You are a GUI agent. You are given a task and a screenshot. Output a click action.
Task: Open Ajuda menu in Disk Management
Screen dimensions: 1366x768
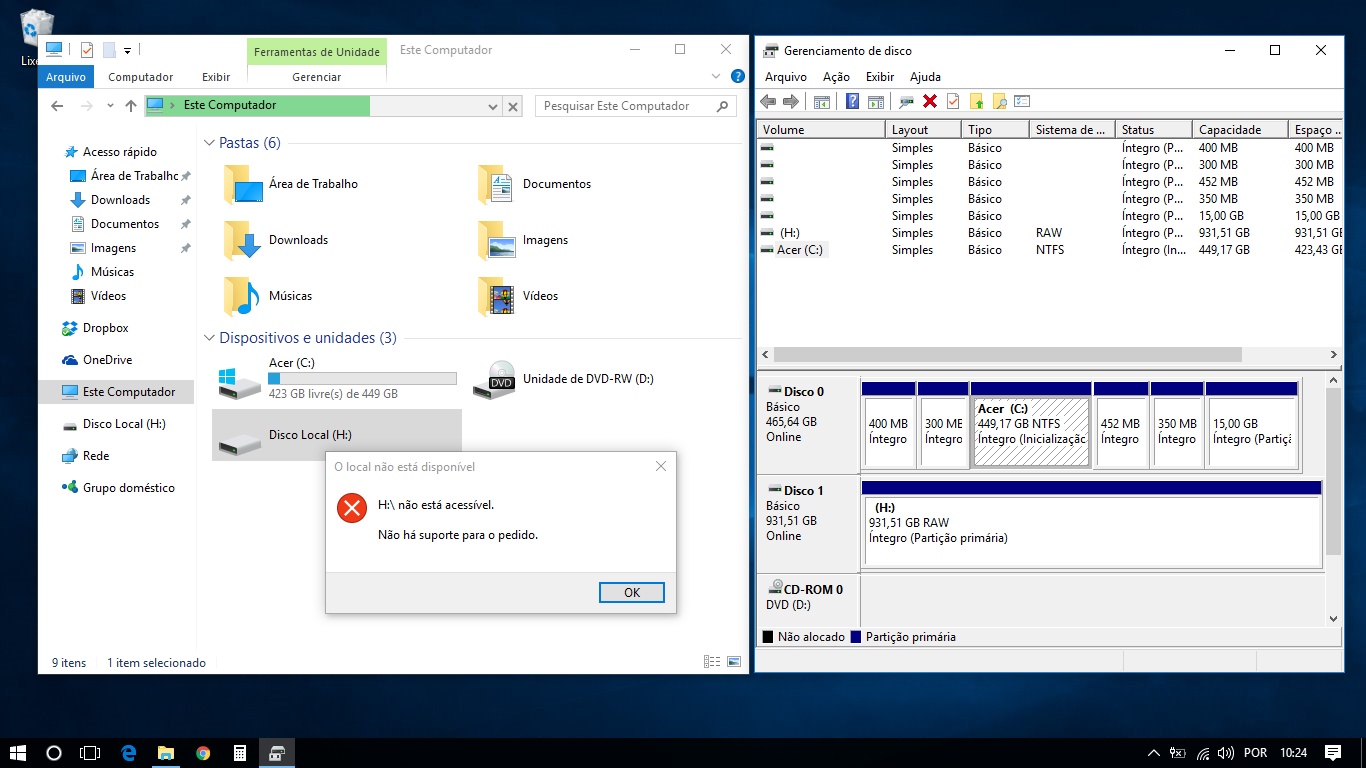(925, 77)
